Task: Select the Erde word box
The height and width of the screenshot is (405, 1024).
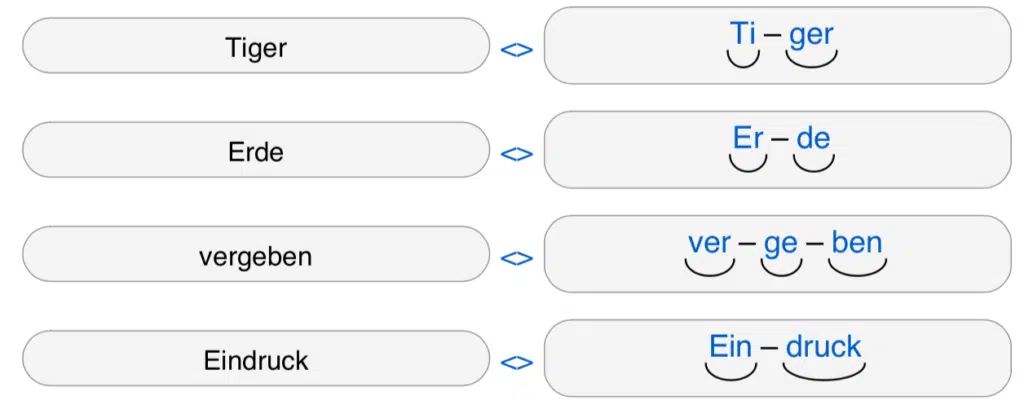Action: coord(256,151)
